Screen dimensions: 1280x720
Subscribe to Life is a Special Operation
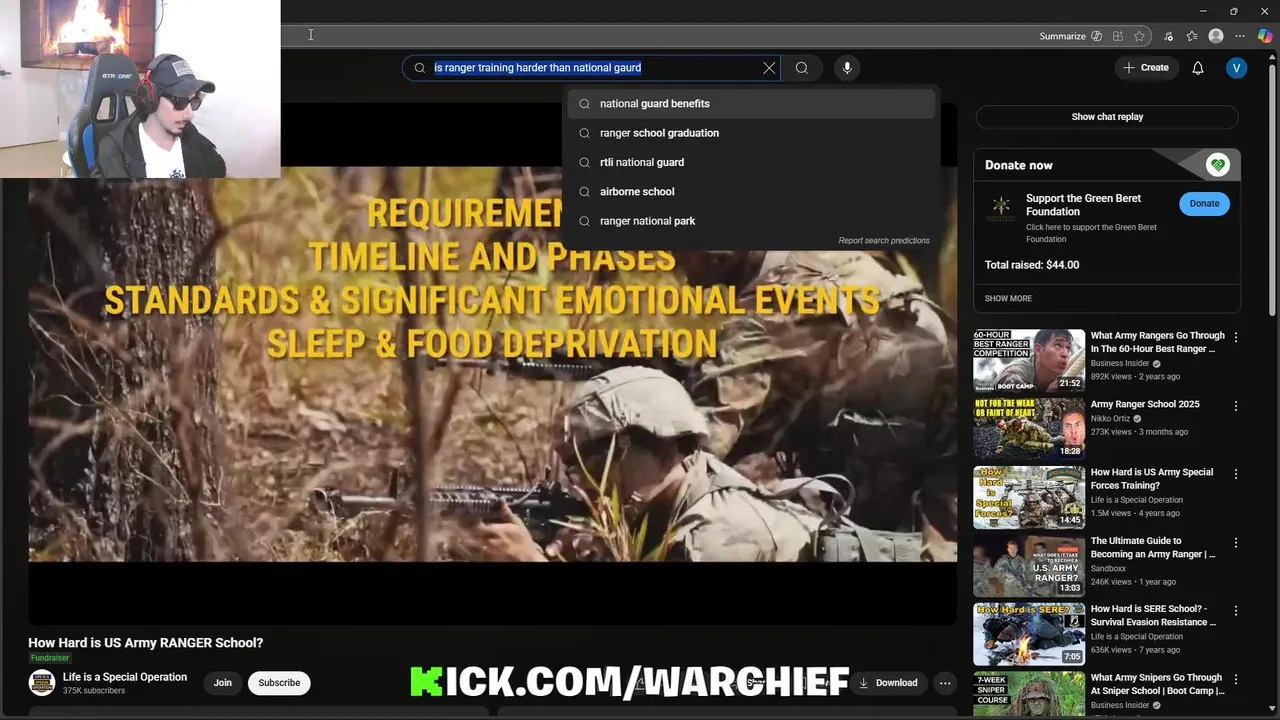(279, 683)
